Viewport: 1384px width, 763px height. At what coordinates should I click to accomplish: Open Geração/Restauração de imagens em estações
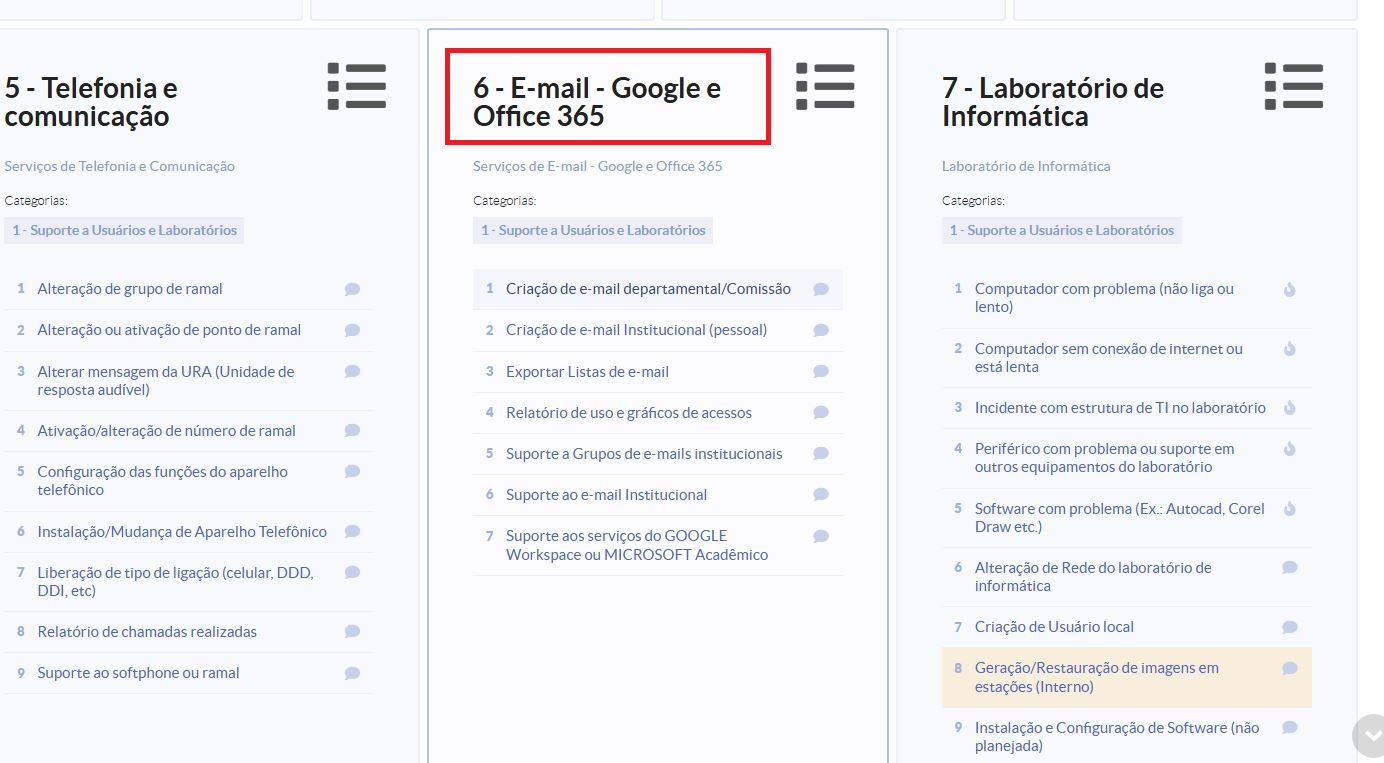[x=1096, y=677]
